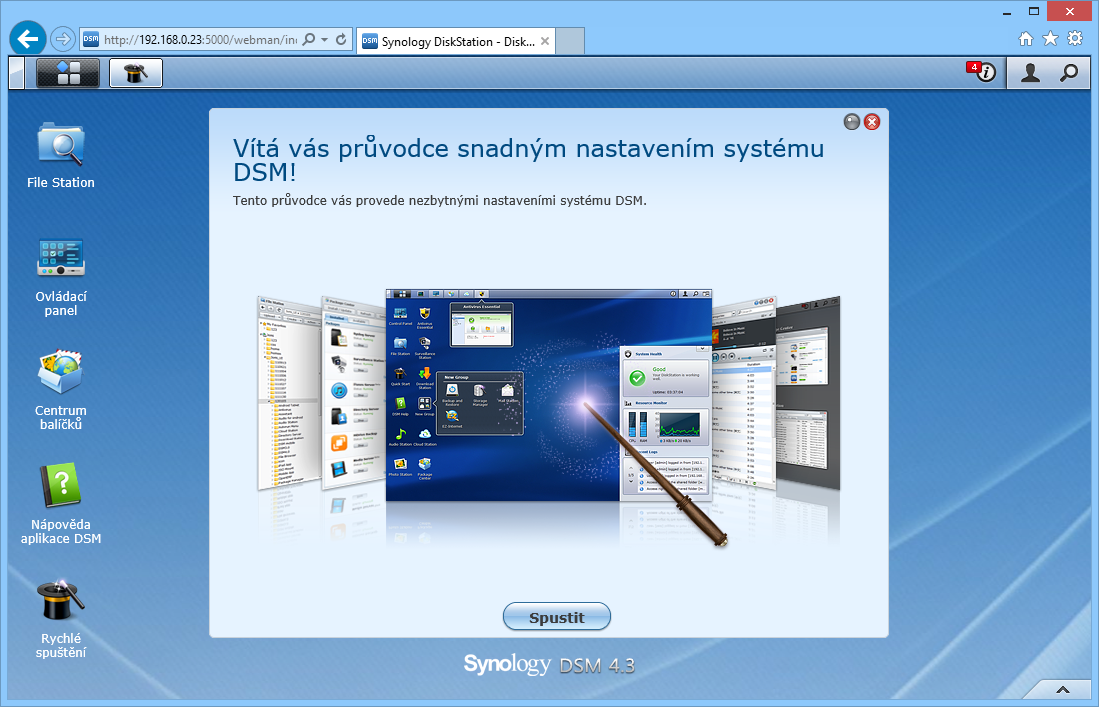Viewport: 1099px width, 707px height.
Task: Minimize the wizard dialog with gray button
Action: pos(852,122)
